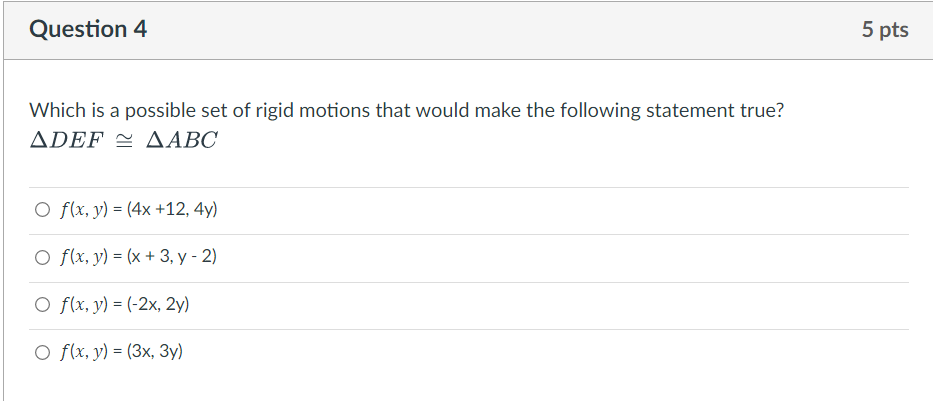Image resolution: width=933 pixels, height=401 pixels.
Task: Click the answer text "(3x, 3y)"
Action: click(x=153, y=352)
